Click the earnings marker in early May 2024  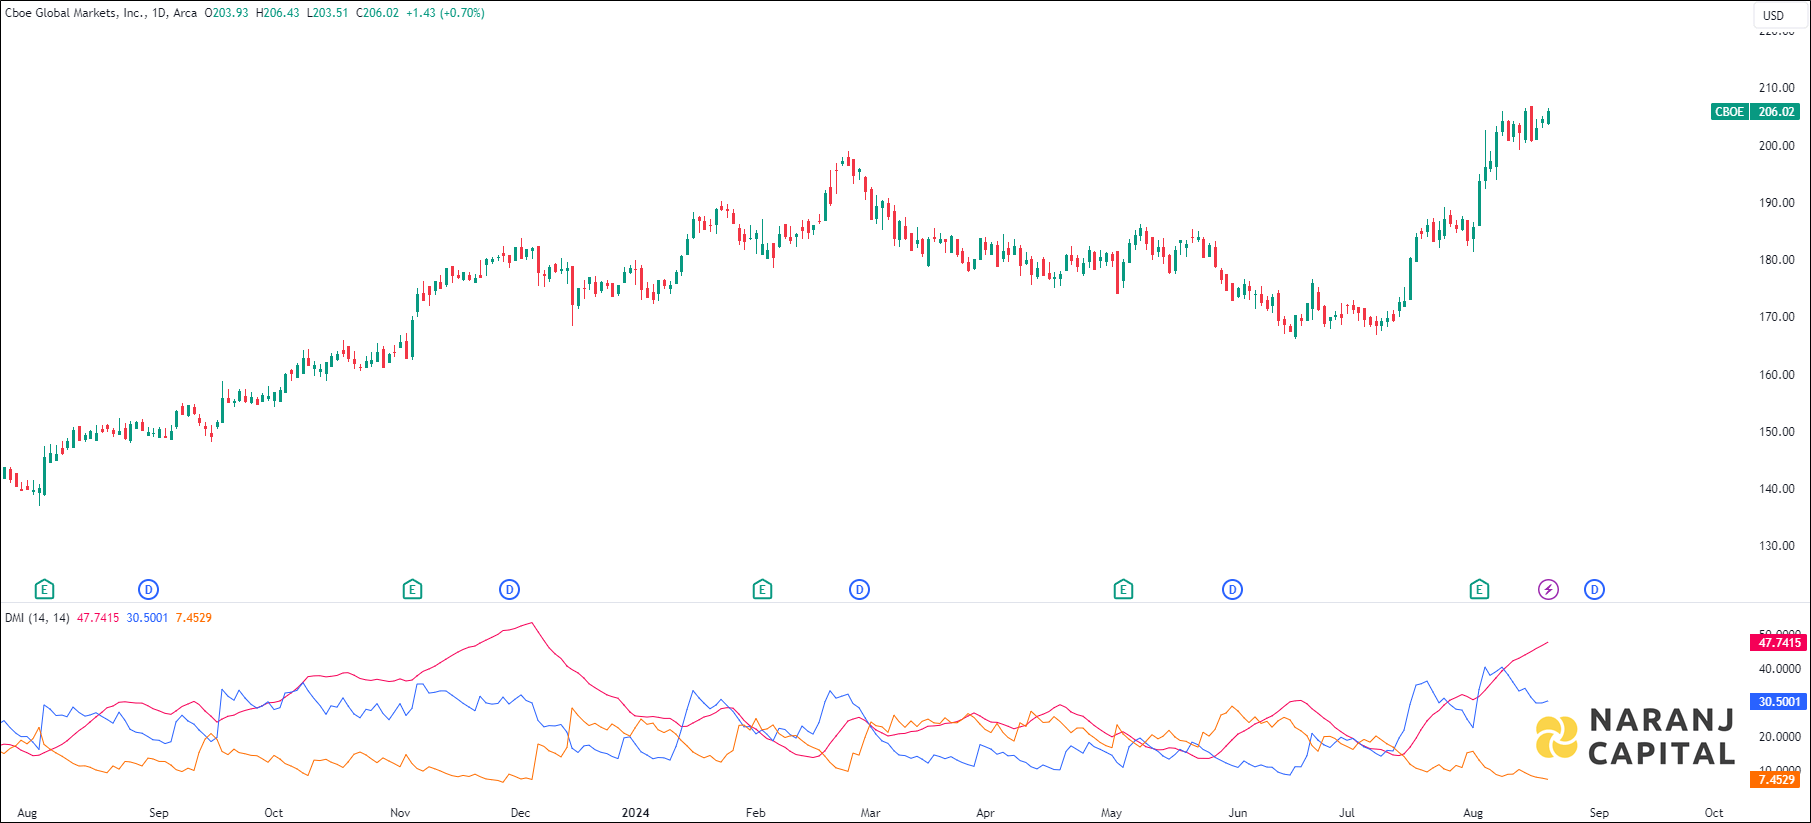pos(1123,590)
